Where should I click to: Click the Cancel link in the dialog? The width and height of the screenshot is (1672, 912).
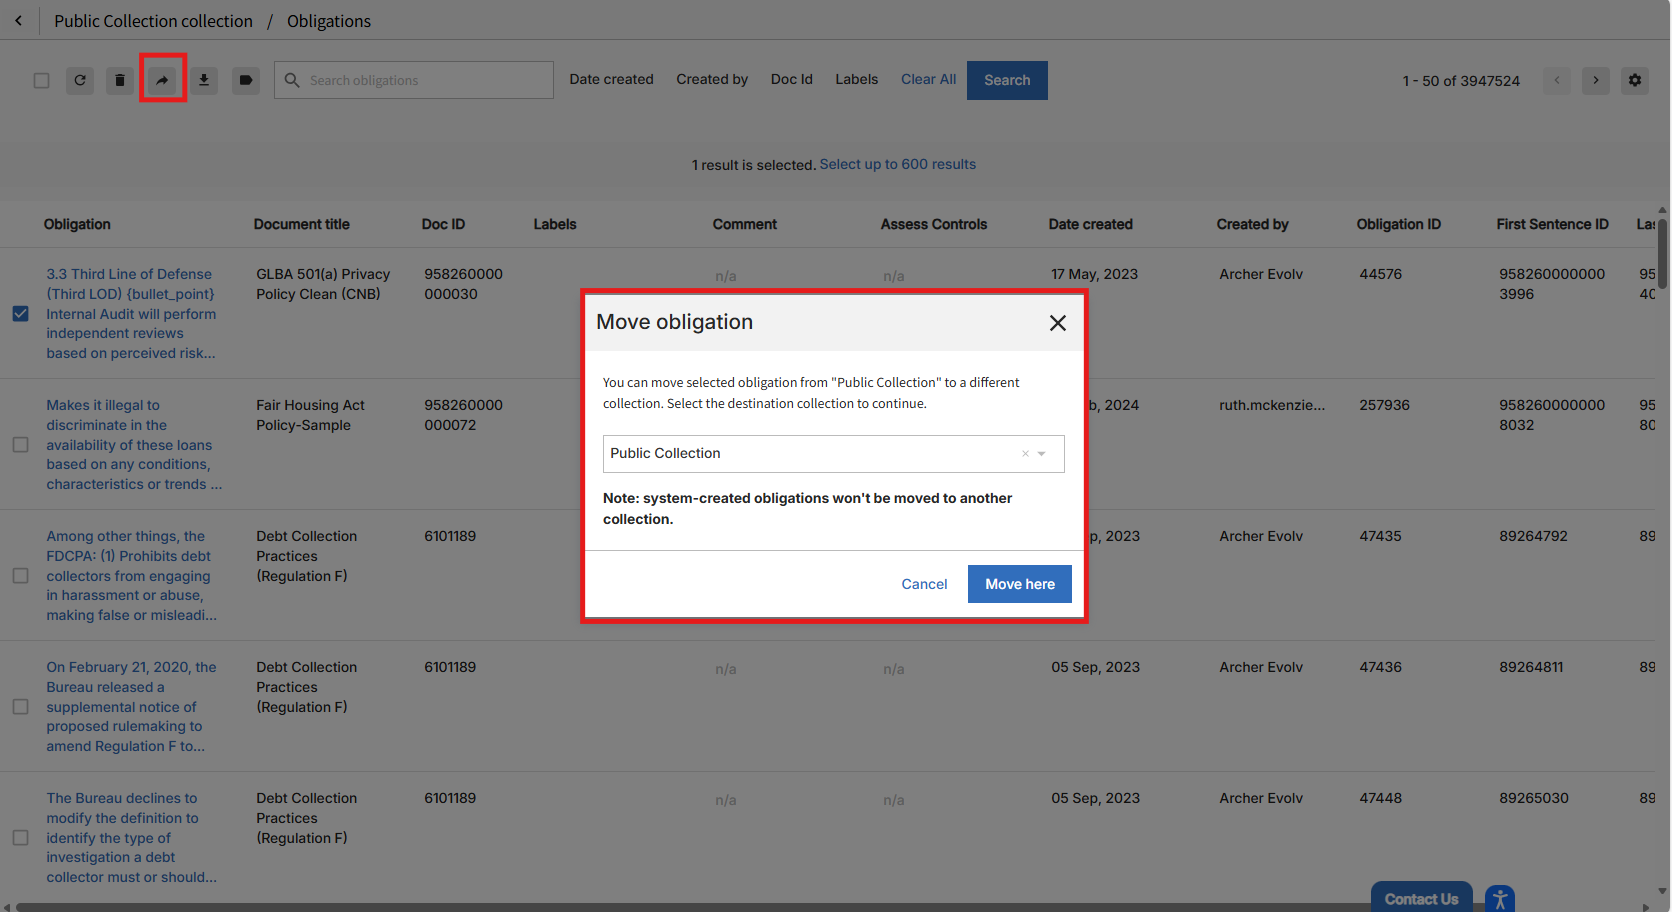coord(924,585)
